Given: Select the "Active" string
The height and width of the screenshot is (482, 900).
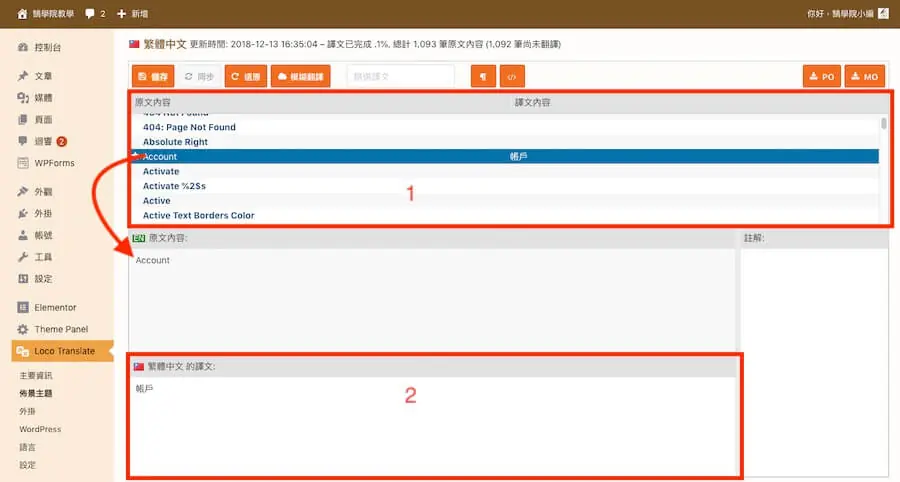Looking at the screenshot, I should click(x=505, y=201).
